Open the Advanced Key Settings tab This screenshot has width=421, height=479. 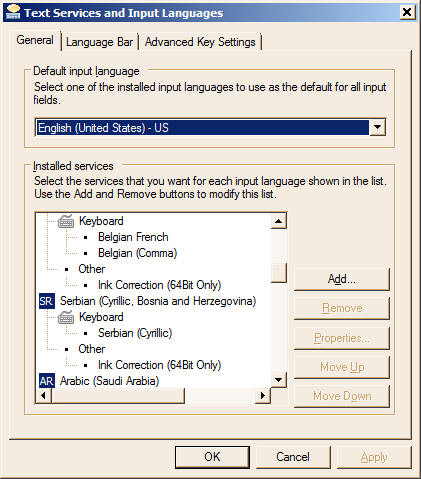tap(200, 42)
